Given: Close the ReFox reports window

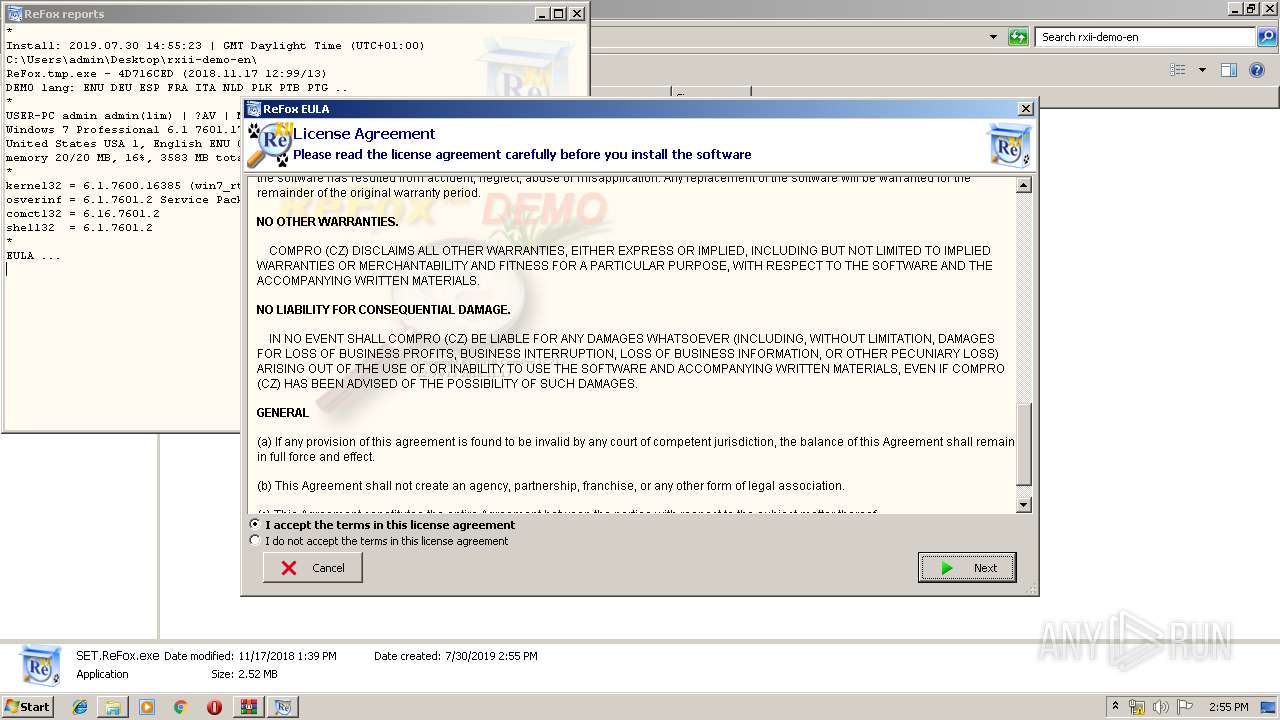Looking at the screenshot, I should click(x=576, y=14).
